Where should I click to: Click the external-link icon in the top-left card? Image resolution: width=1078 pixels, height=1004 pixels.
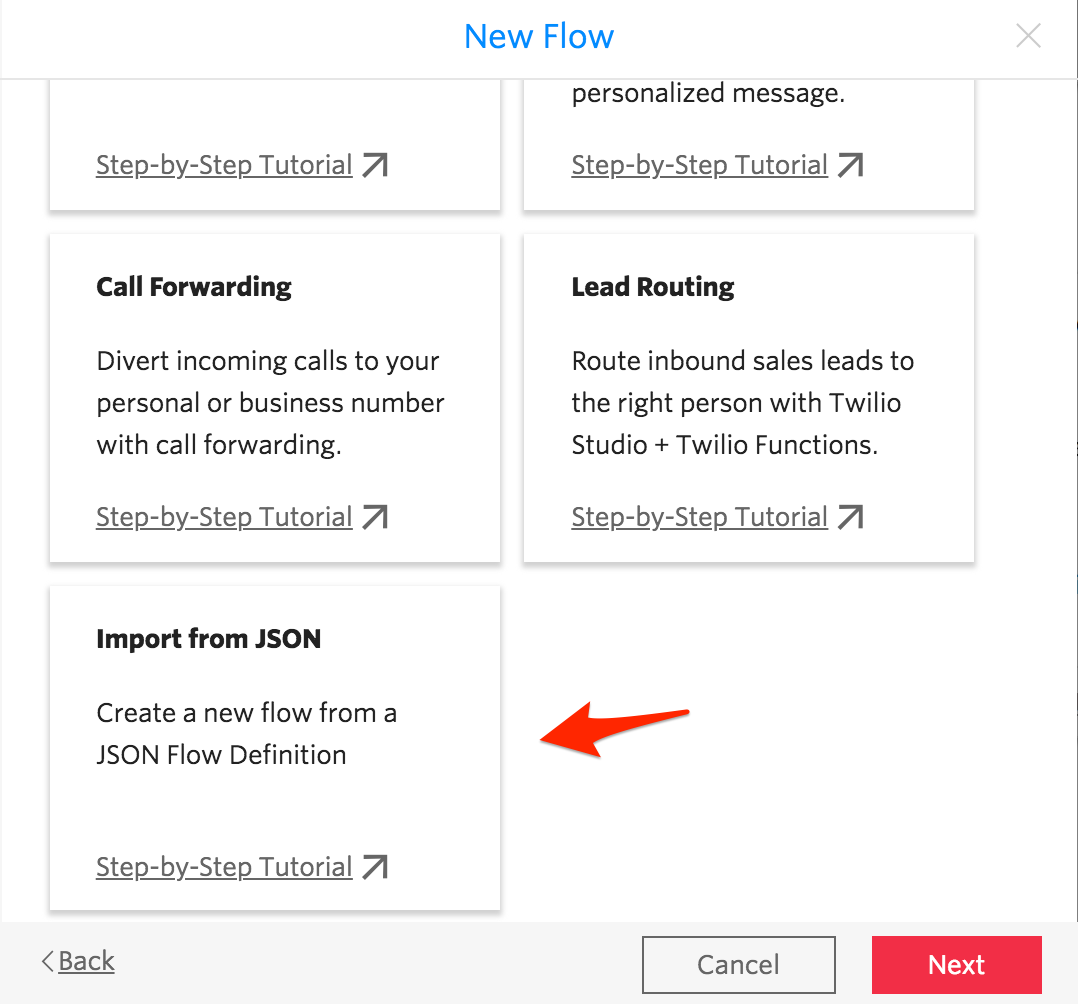click(375, 164)
